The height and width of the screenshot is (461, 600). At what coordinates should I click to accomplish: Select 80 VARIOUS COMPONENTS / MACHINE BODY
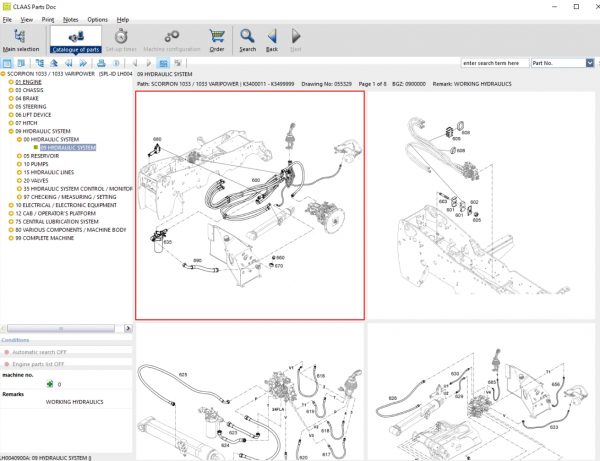pyautogui.click(x=70, y=230)
